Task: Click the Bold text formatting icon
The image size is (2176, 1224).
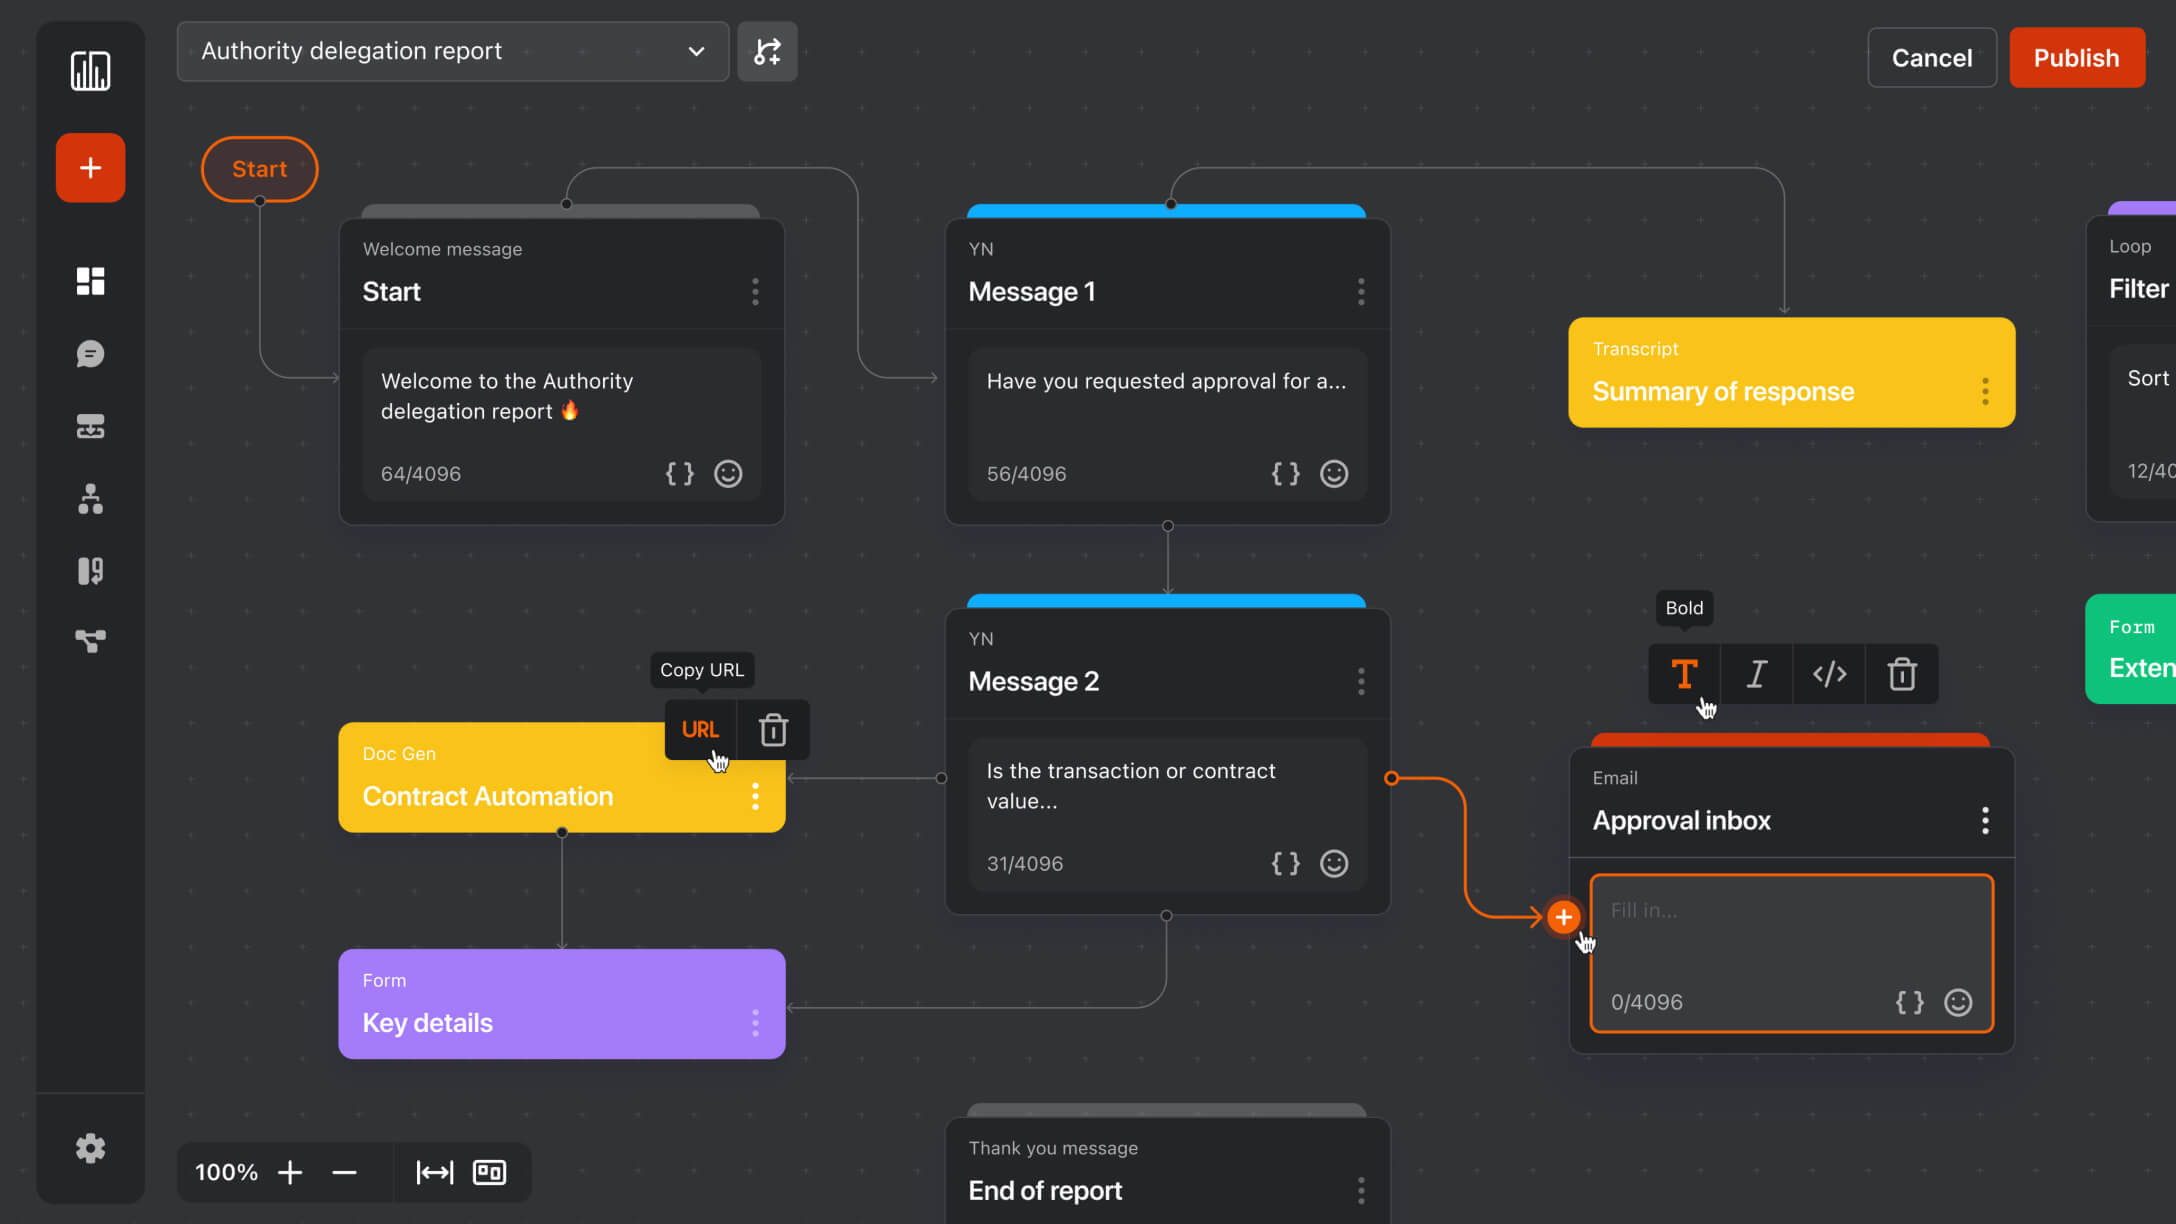Action: tap(1684, 674)
